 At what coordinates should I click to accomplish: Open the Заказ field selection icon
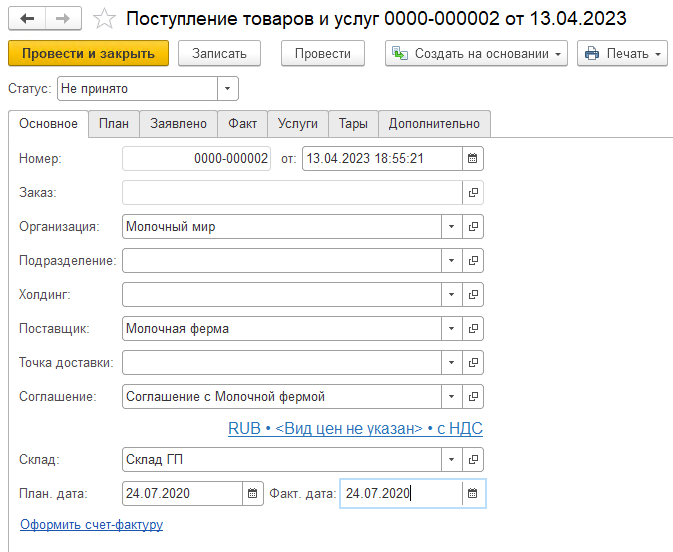pyautogui.click(x=474, y=192)
